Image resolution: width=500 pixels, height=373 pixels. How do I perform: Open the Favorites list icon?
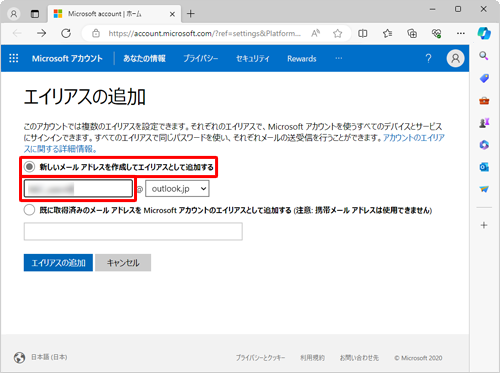tap(387, 33)
